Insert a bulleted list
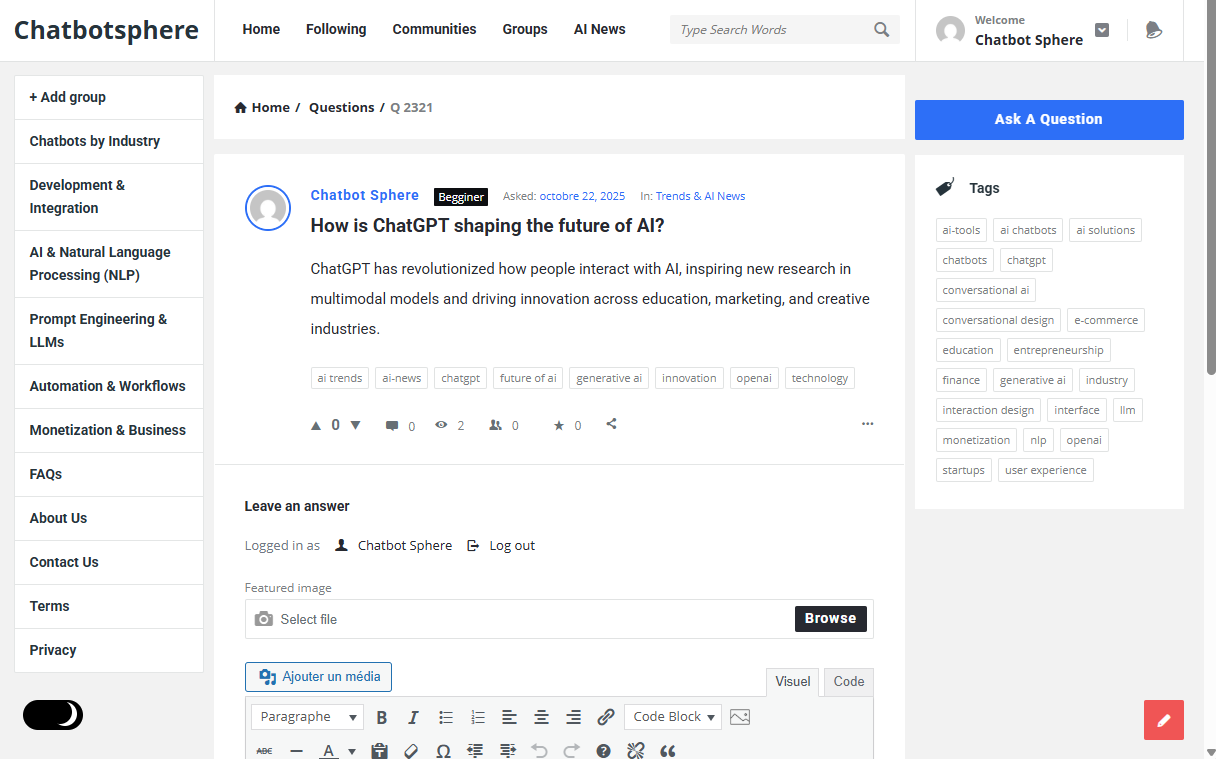 (x=446, y=717)
